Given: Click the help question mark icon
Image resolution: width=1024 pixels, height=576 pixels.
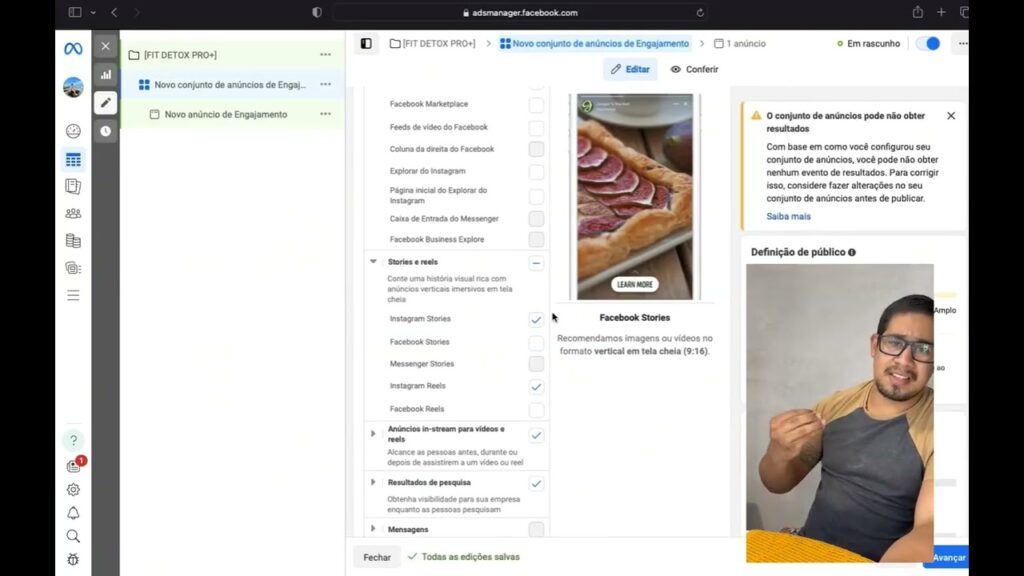Looking at the screenshot, I should click(x=73, y=440).
